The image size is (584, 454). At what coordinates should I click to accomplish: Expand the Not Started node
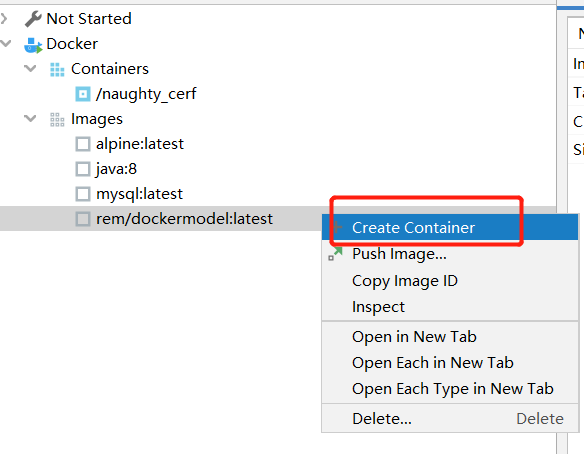coord(4,19)
